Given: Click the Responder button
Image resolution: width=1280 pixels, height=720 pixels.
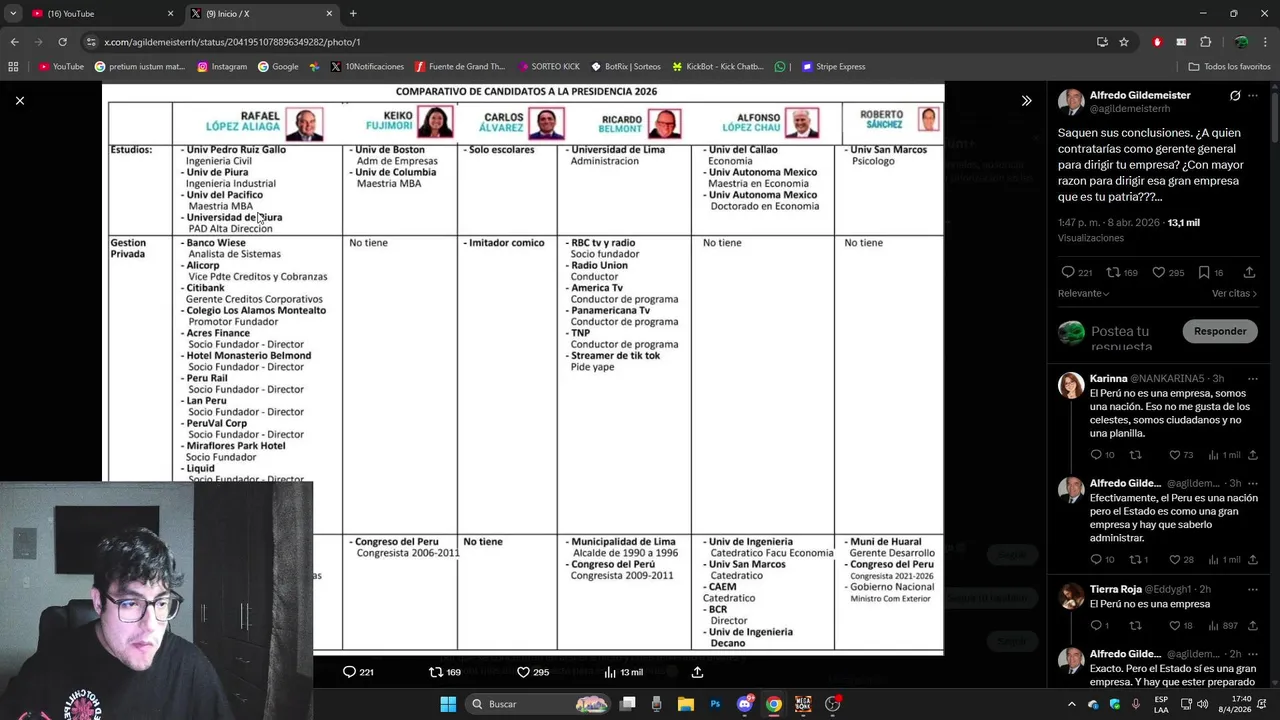Looking at the screenshot, I should click(x=1220, y=331).
